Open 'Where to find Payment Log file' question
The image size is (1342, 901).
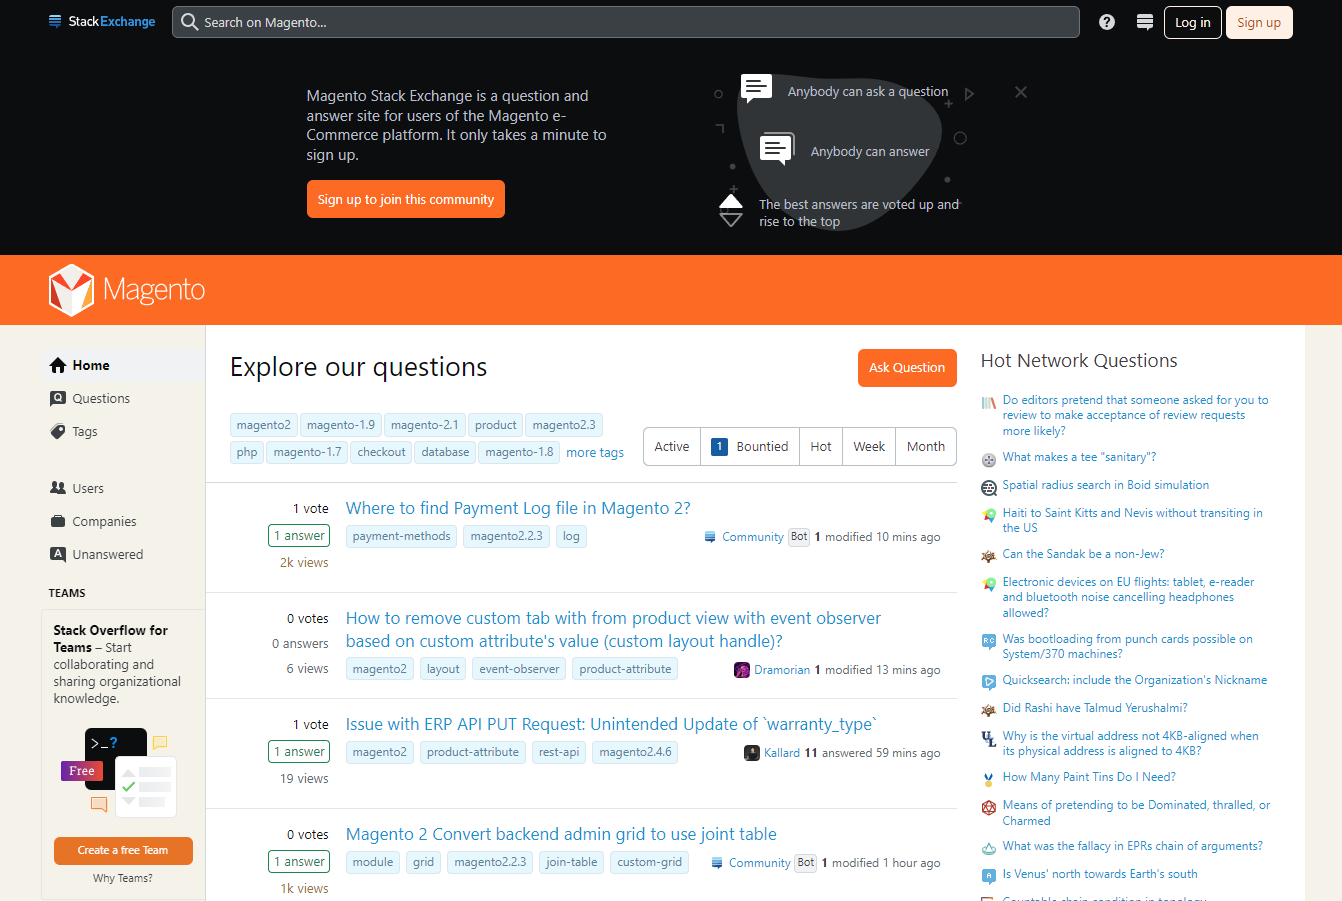point(518,508)
